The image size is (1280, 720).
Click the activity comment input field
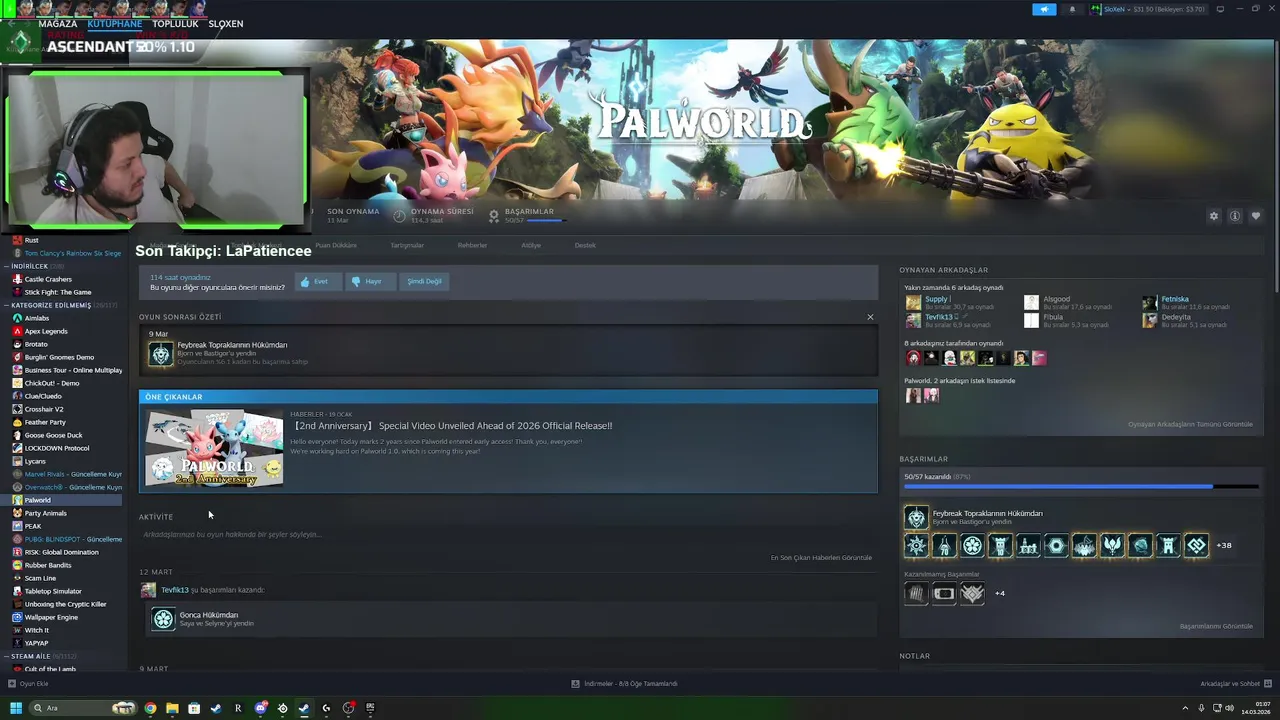pos(507,534)
